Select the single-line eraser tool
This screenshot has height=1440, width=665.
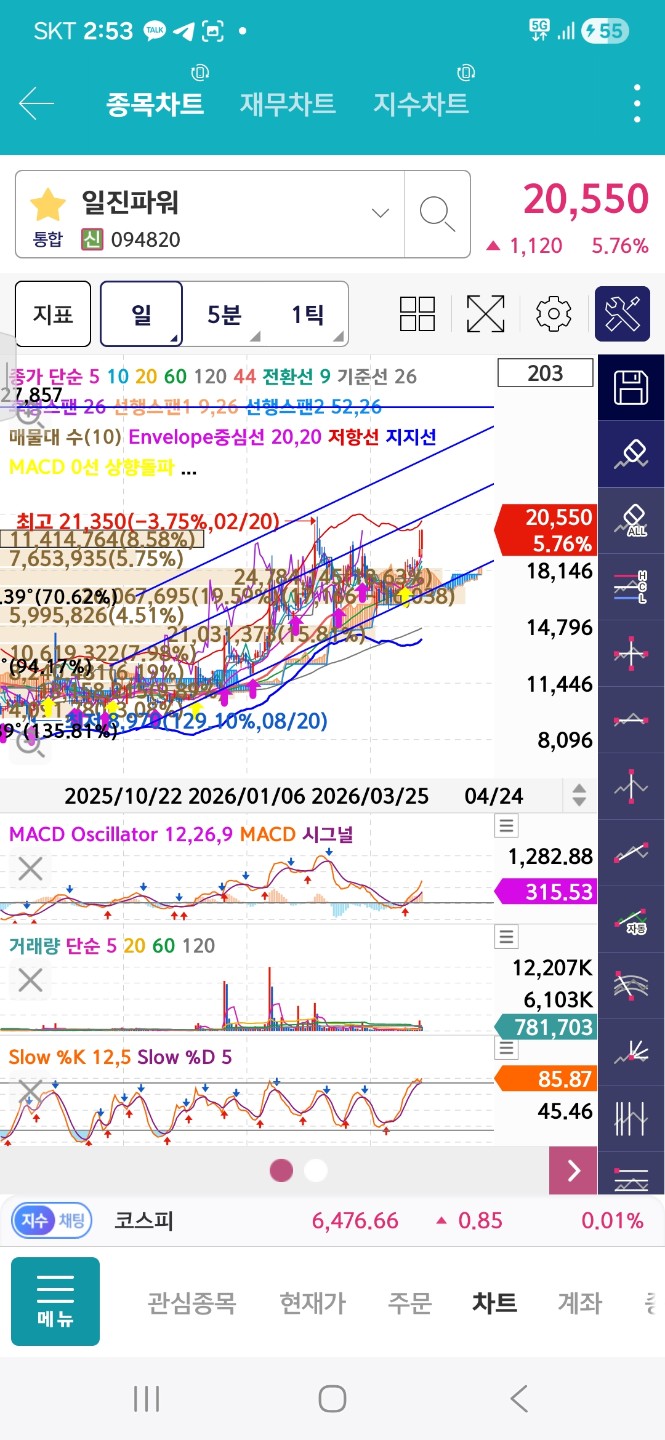point(631,452)
